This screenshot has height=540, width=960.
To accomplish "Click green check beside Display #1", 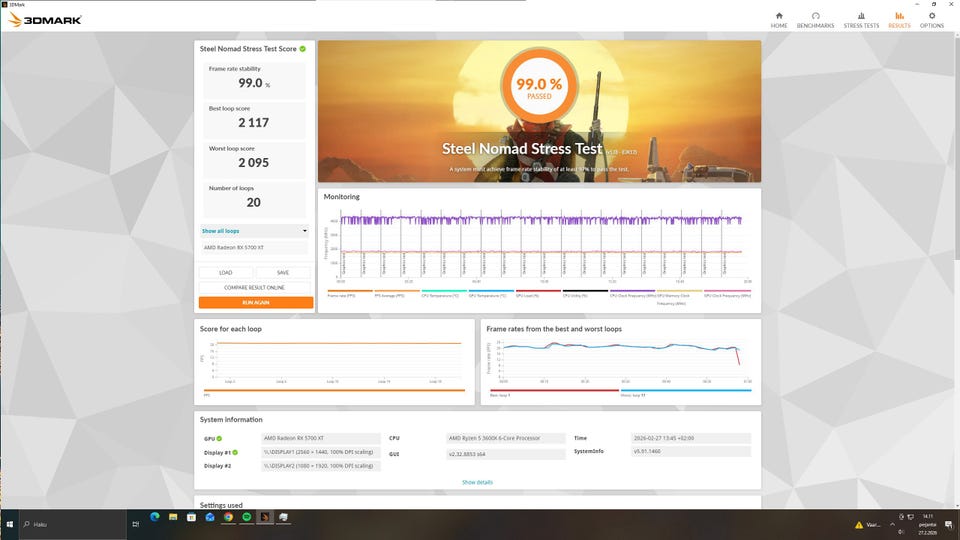I will (235, 452).
